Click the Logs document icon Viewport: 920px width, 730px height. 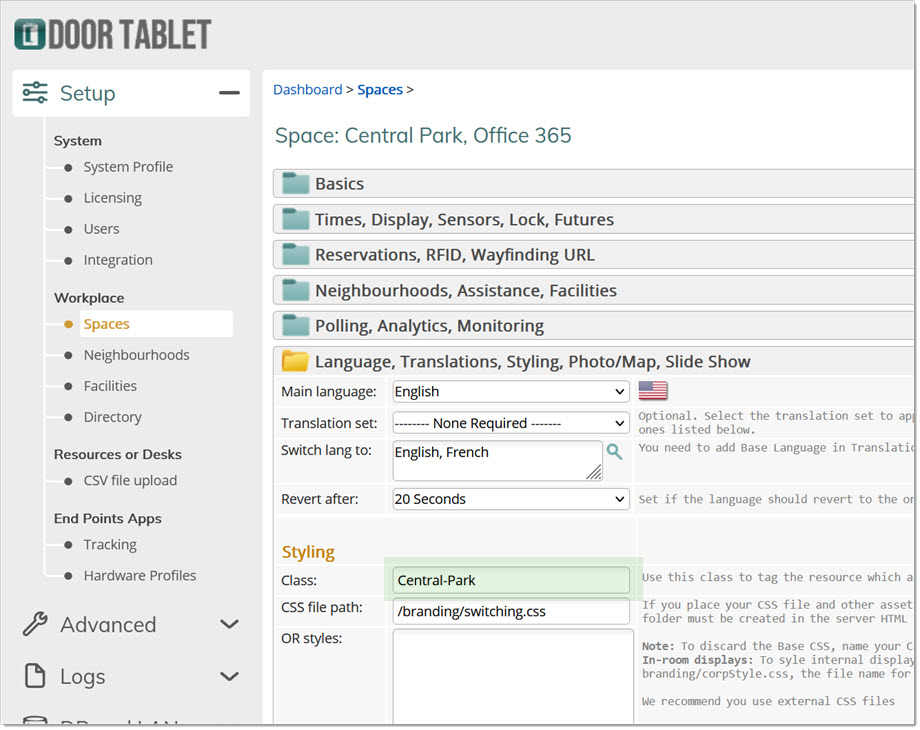(x=35, y=677)
